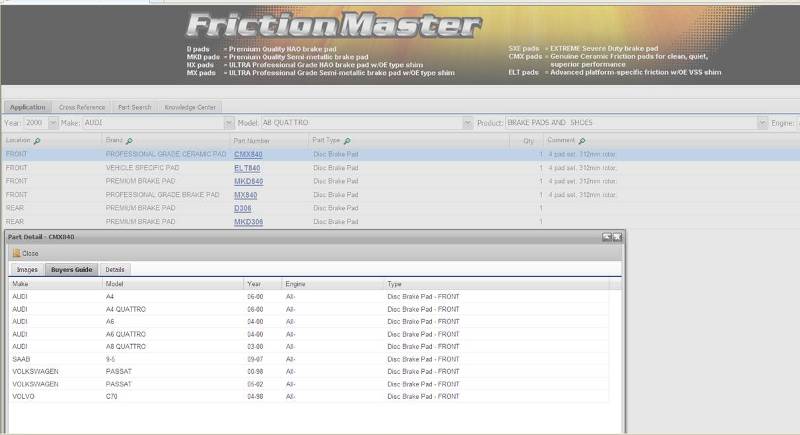
Task: Maximize the Part Detail panel
Action: (607, 237)
